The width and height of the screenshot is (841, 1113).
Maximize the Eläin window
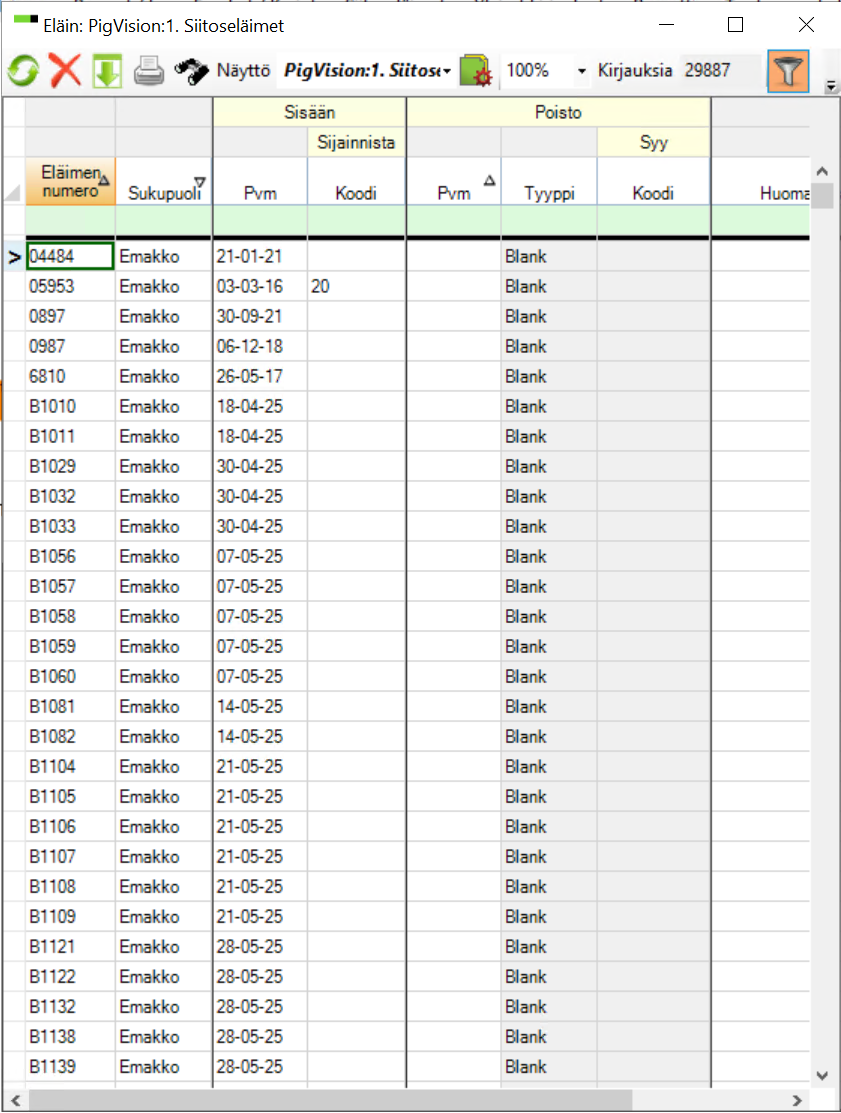point(736,25)
